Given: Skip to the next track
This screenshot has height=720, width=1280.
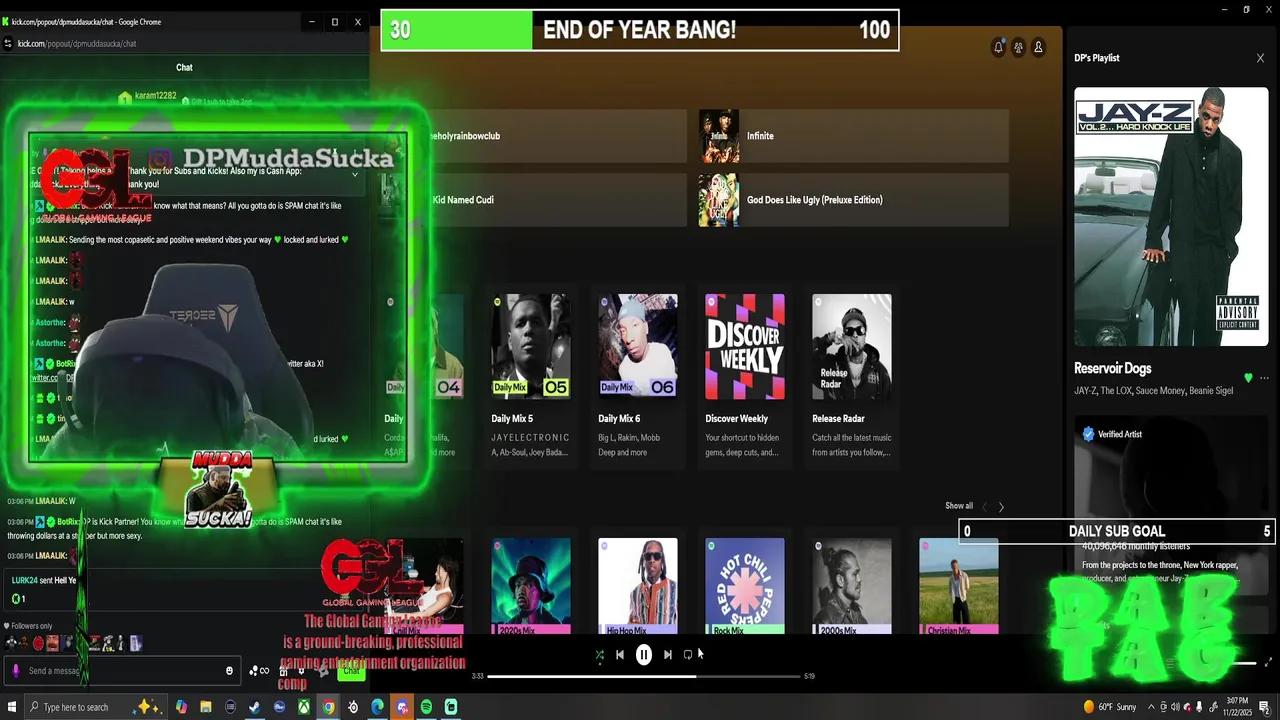Looking at the screenshot, I should [668, 655].
